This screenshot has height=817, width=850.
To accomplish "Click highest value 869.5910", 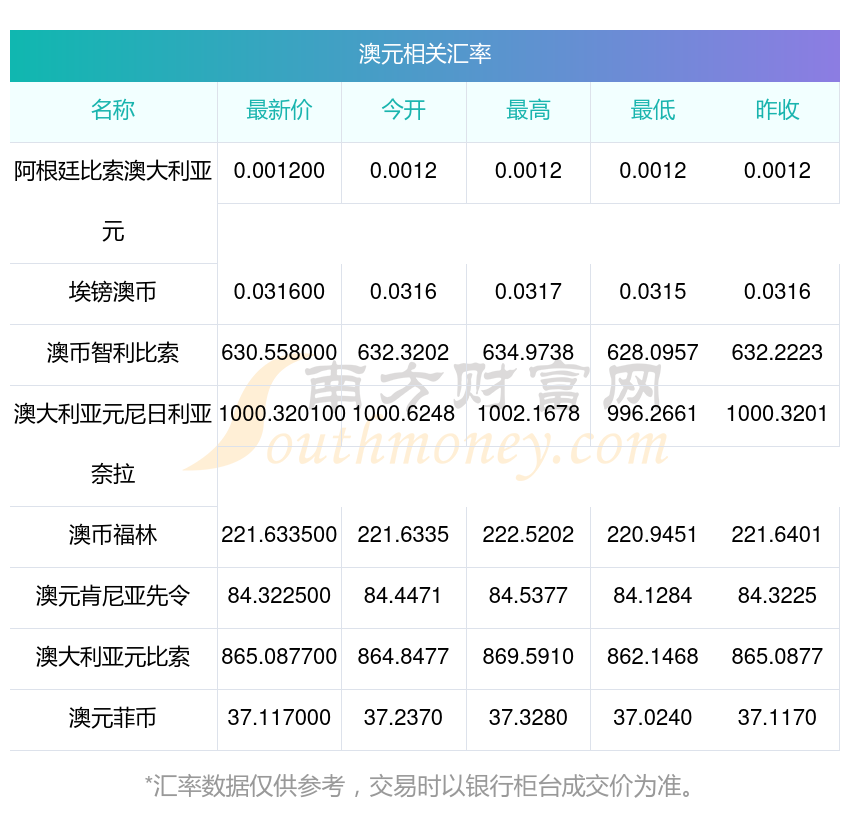I will (528, 657).
